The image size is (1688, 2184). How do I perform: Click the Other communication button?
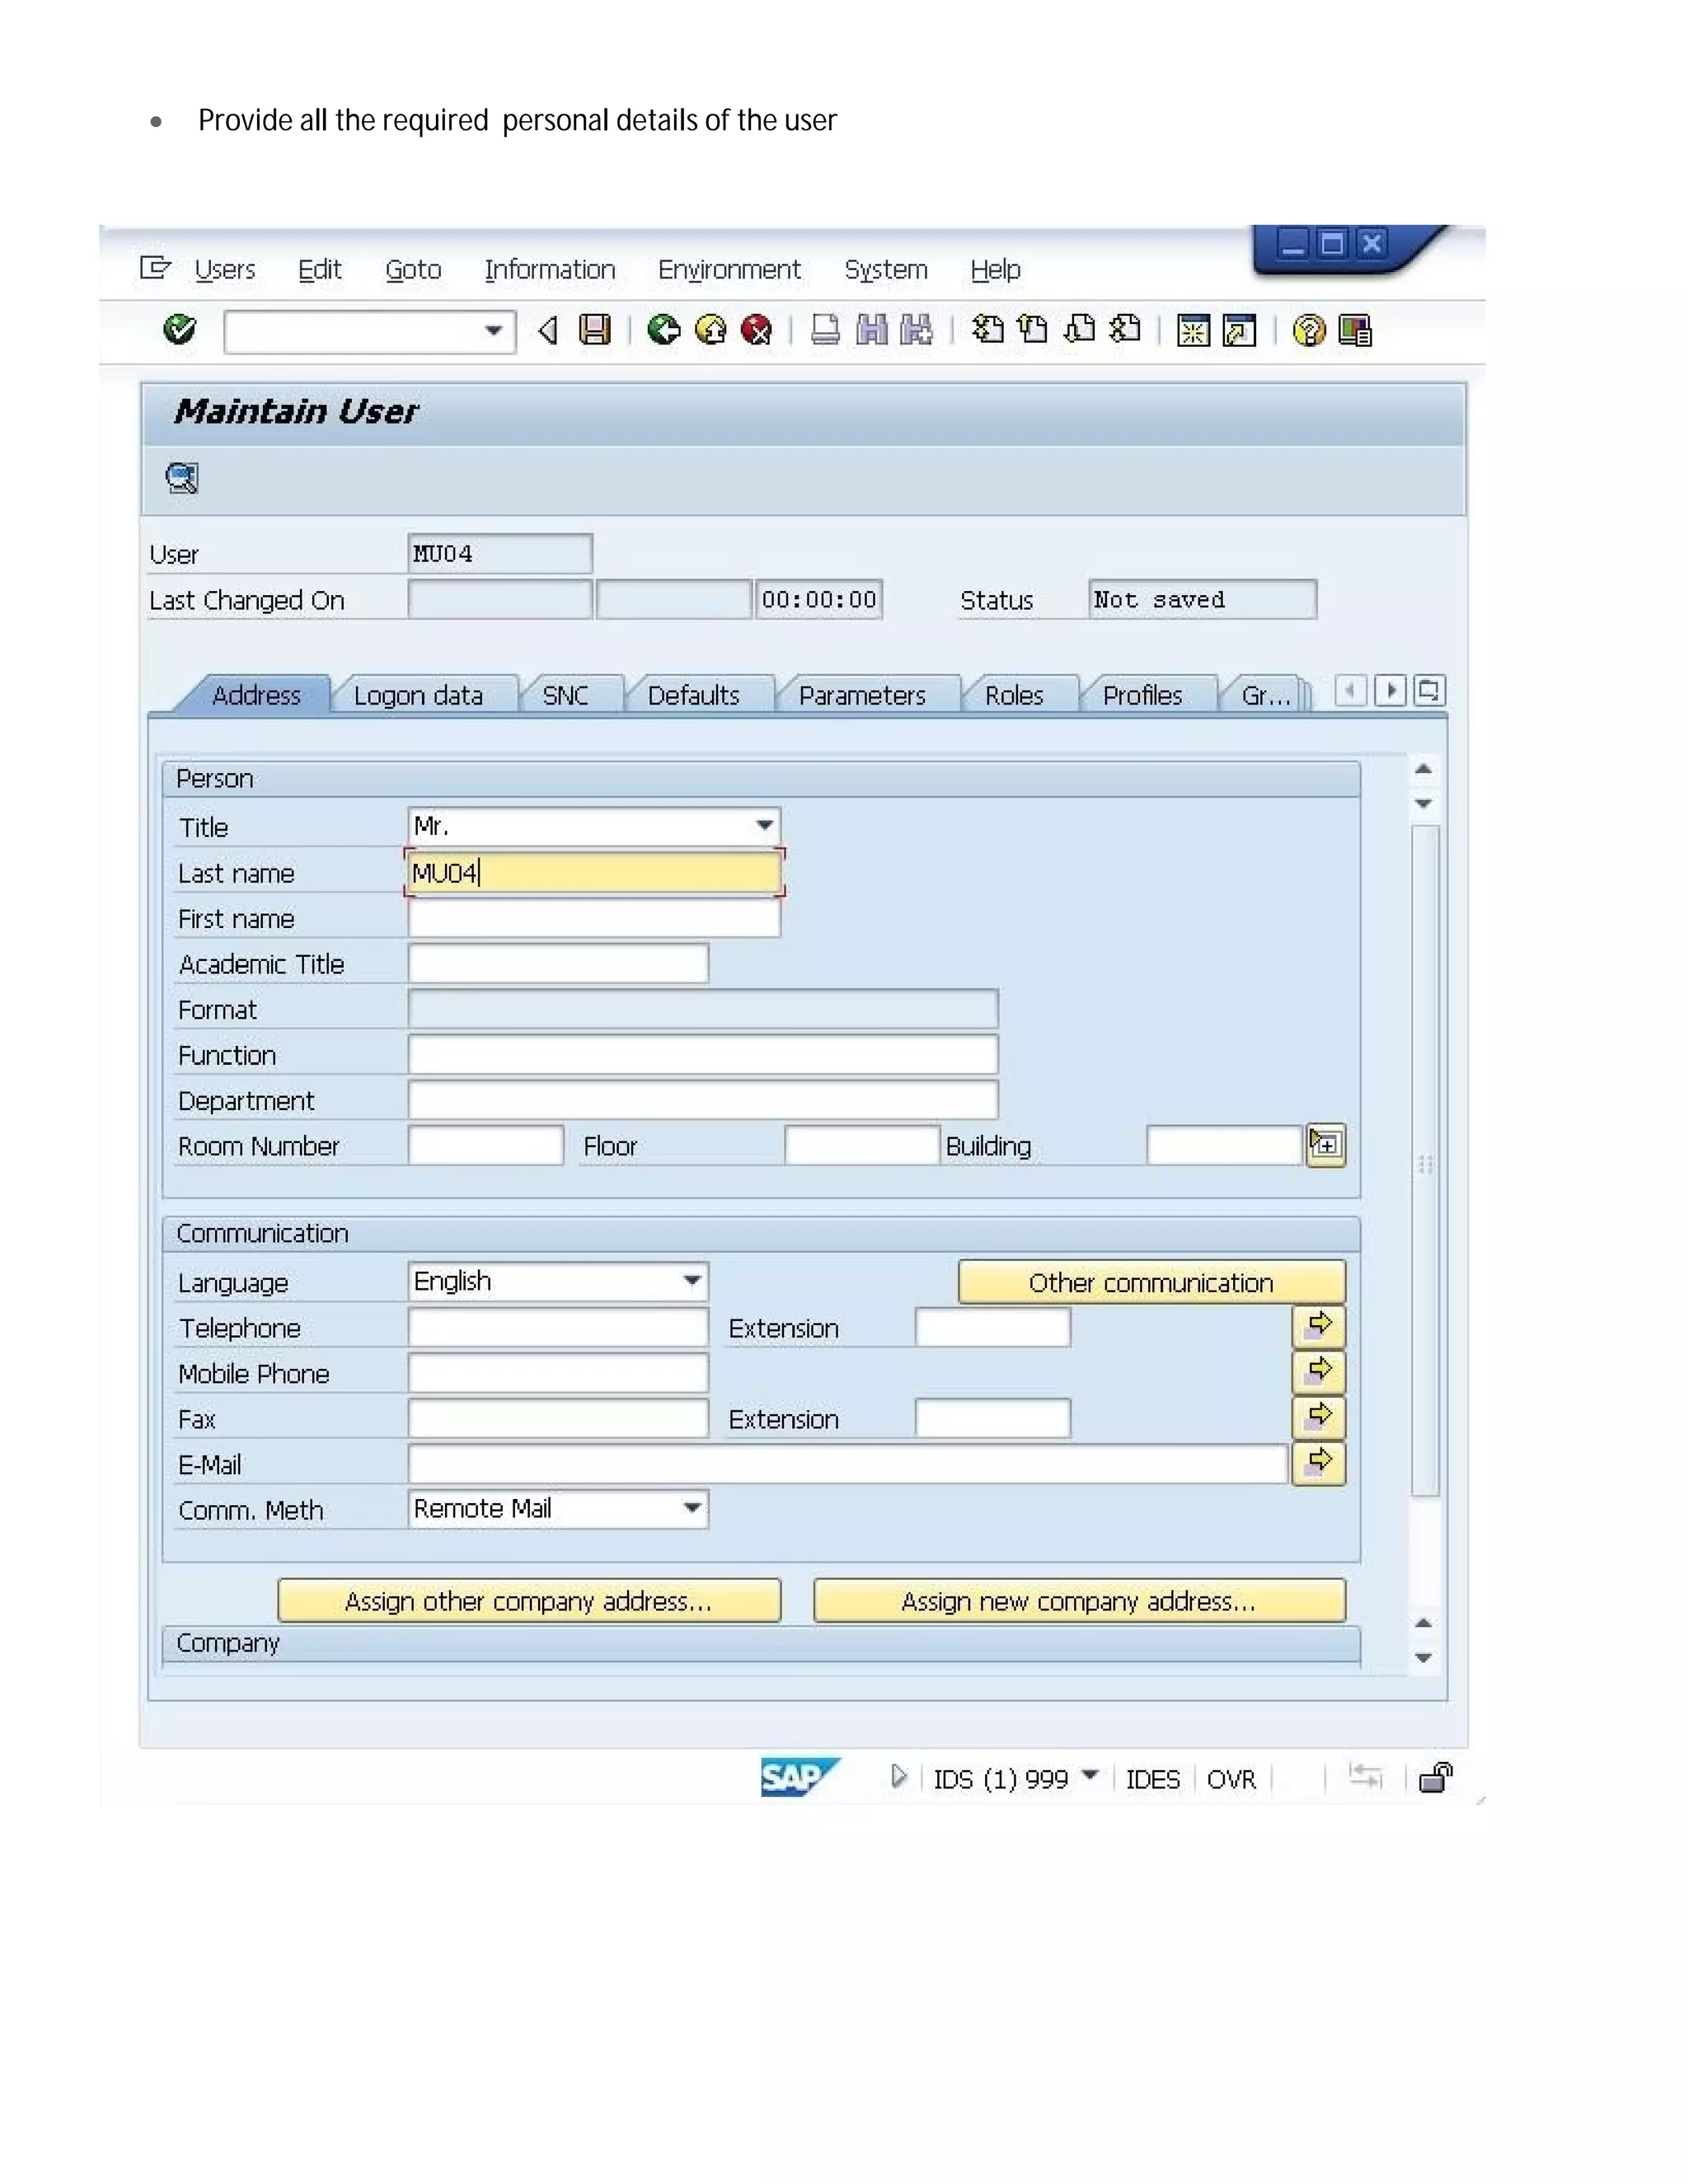(x=1151, y=1282)
